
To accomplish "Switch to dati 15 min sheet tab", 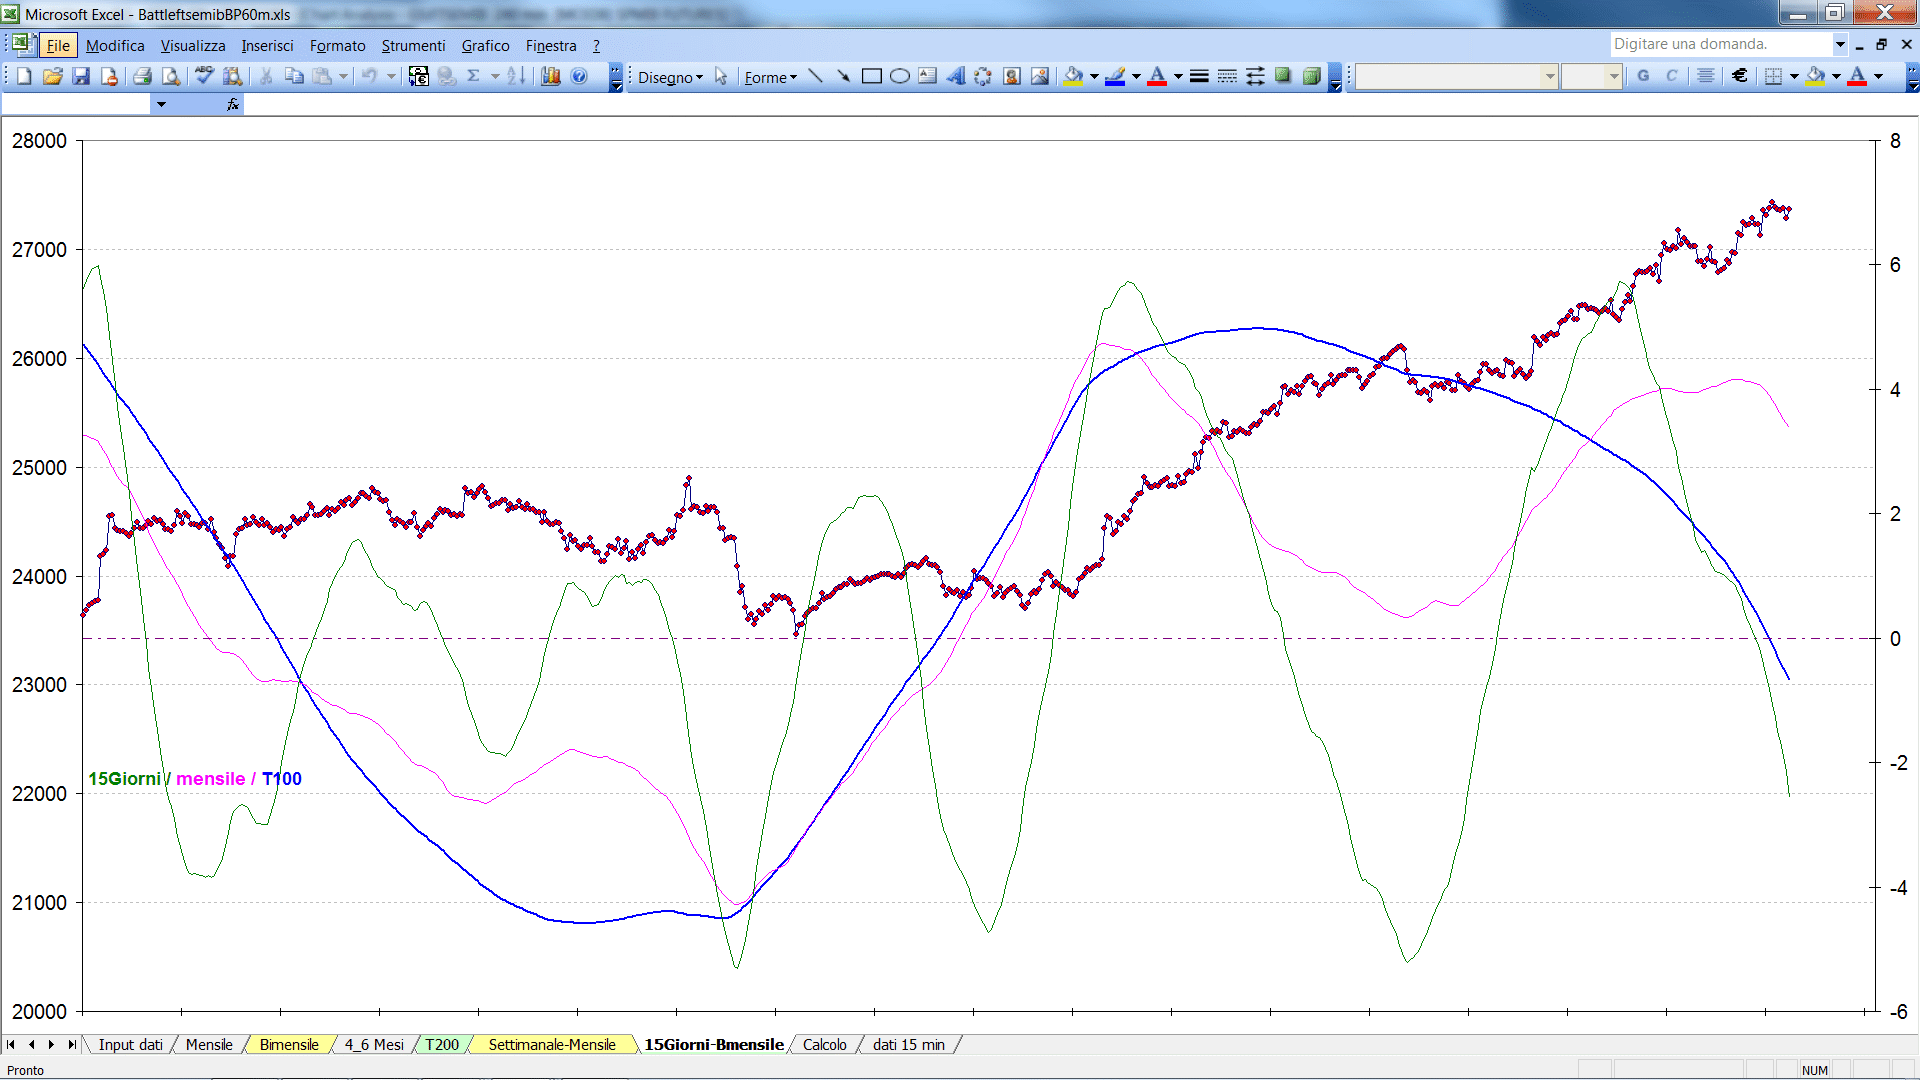I will [x=908, y=1044].
